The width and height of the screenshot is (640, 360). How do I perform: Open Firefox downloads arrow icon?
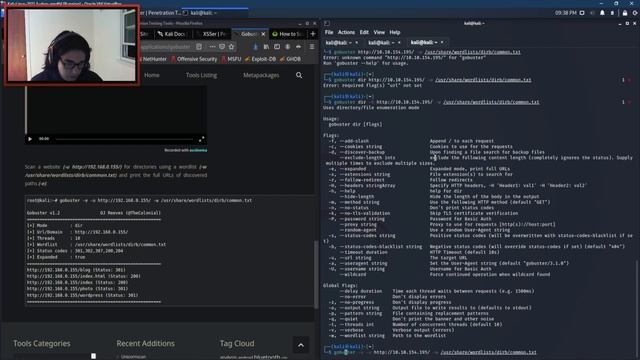(256, 47)
